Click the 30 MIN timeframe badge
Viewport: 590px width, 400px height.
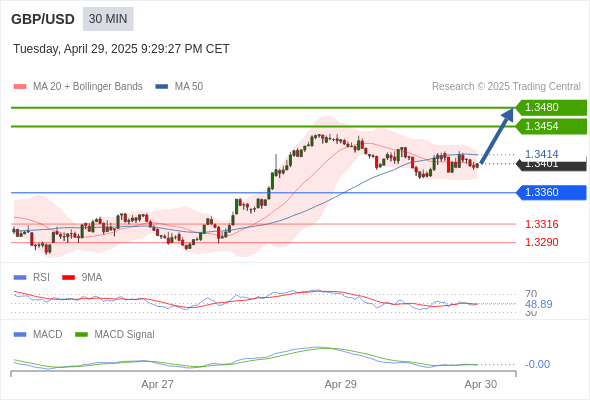(108, 19)
